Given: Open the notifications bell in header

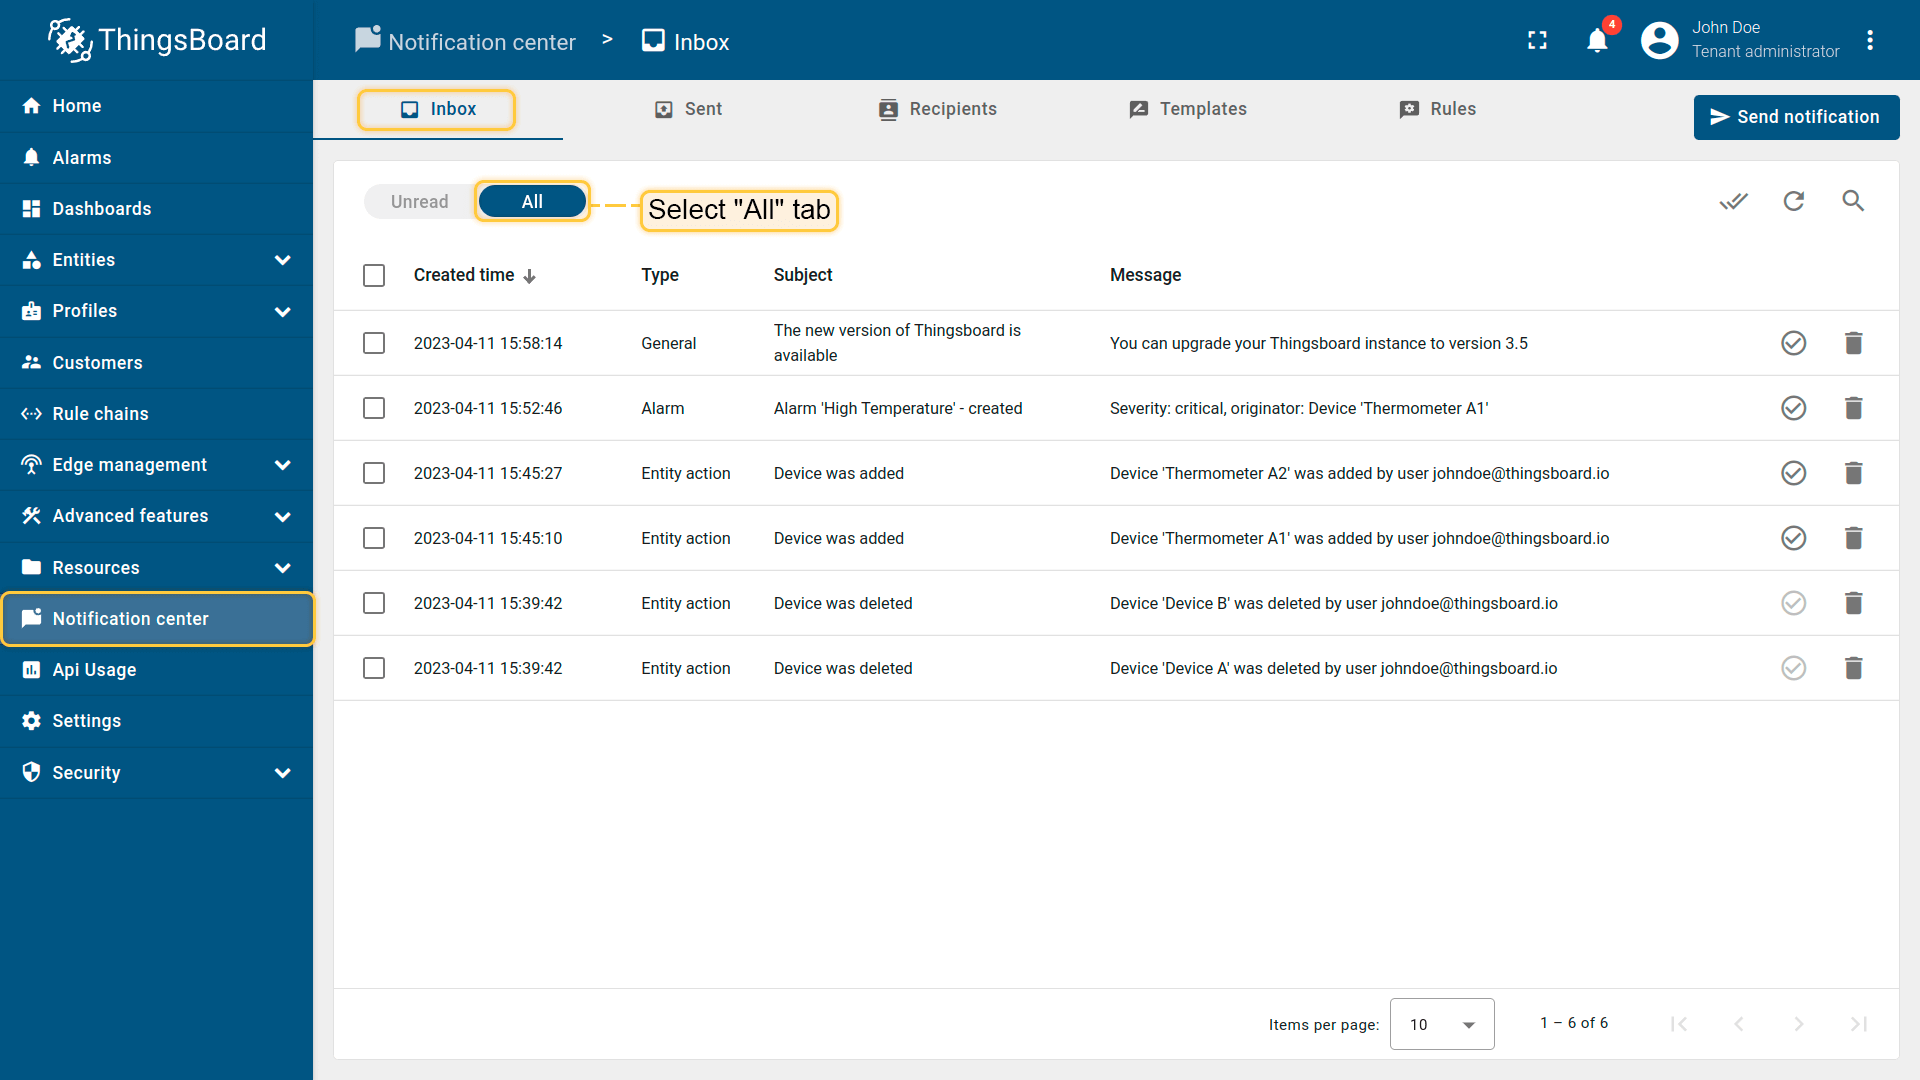Looking at the screenshot, I should click(x=1597, y=40).
